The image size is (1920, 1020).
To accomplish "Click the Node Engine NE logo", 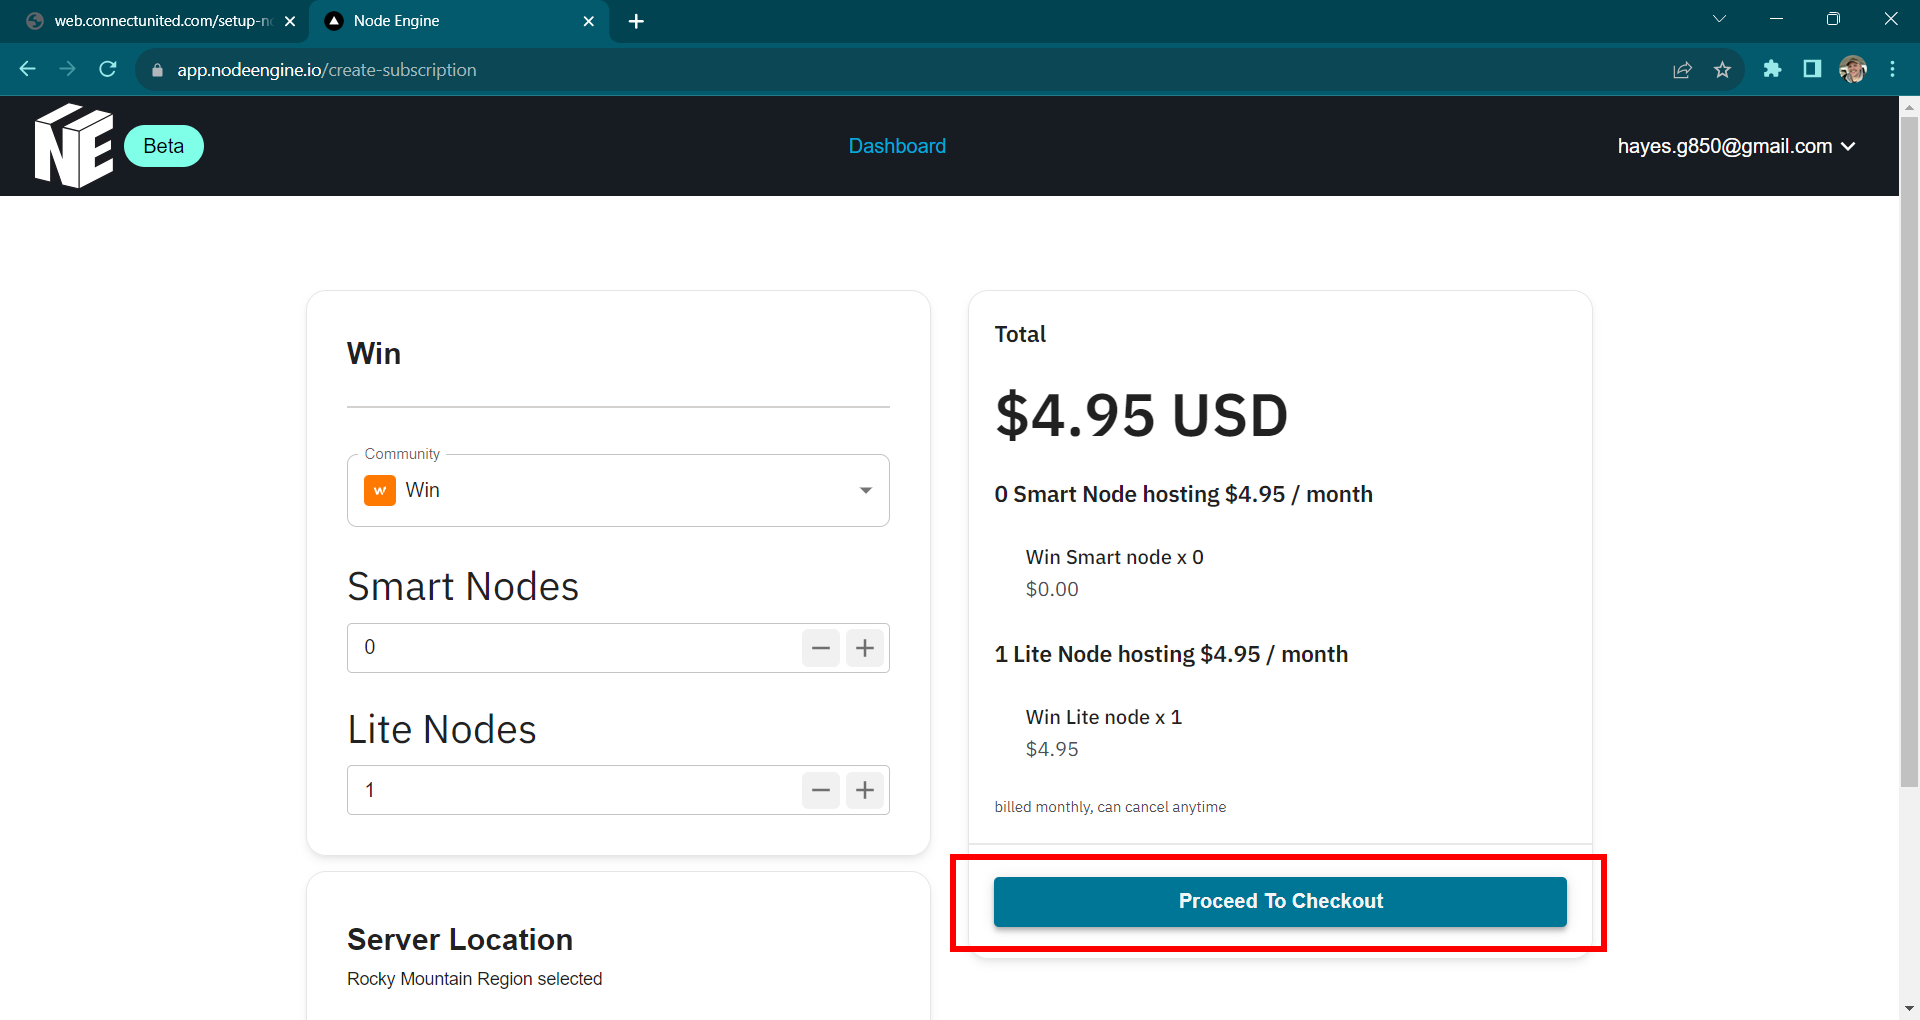I will click(74, 146).
